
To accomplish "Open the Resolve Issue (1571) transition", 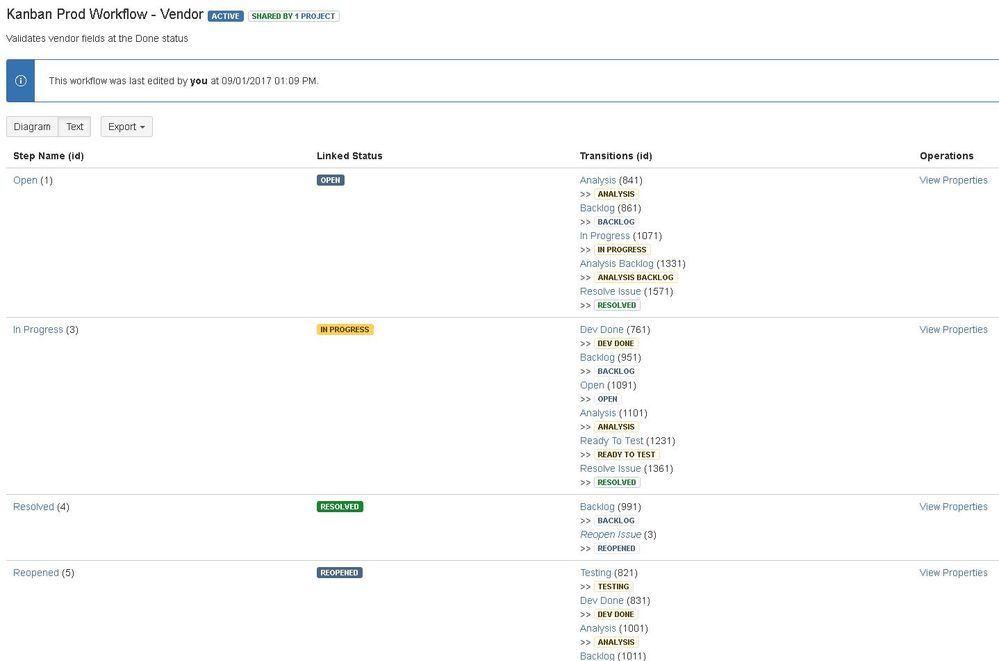I will coord(610,291).
